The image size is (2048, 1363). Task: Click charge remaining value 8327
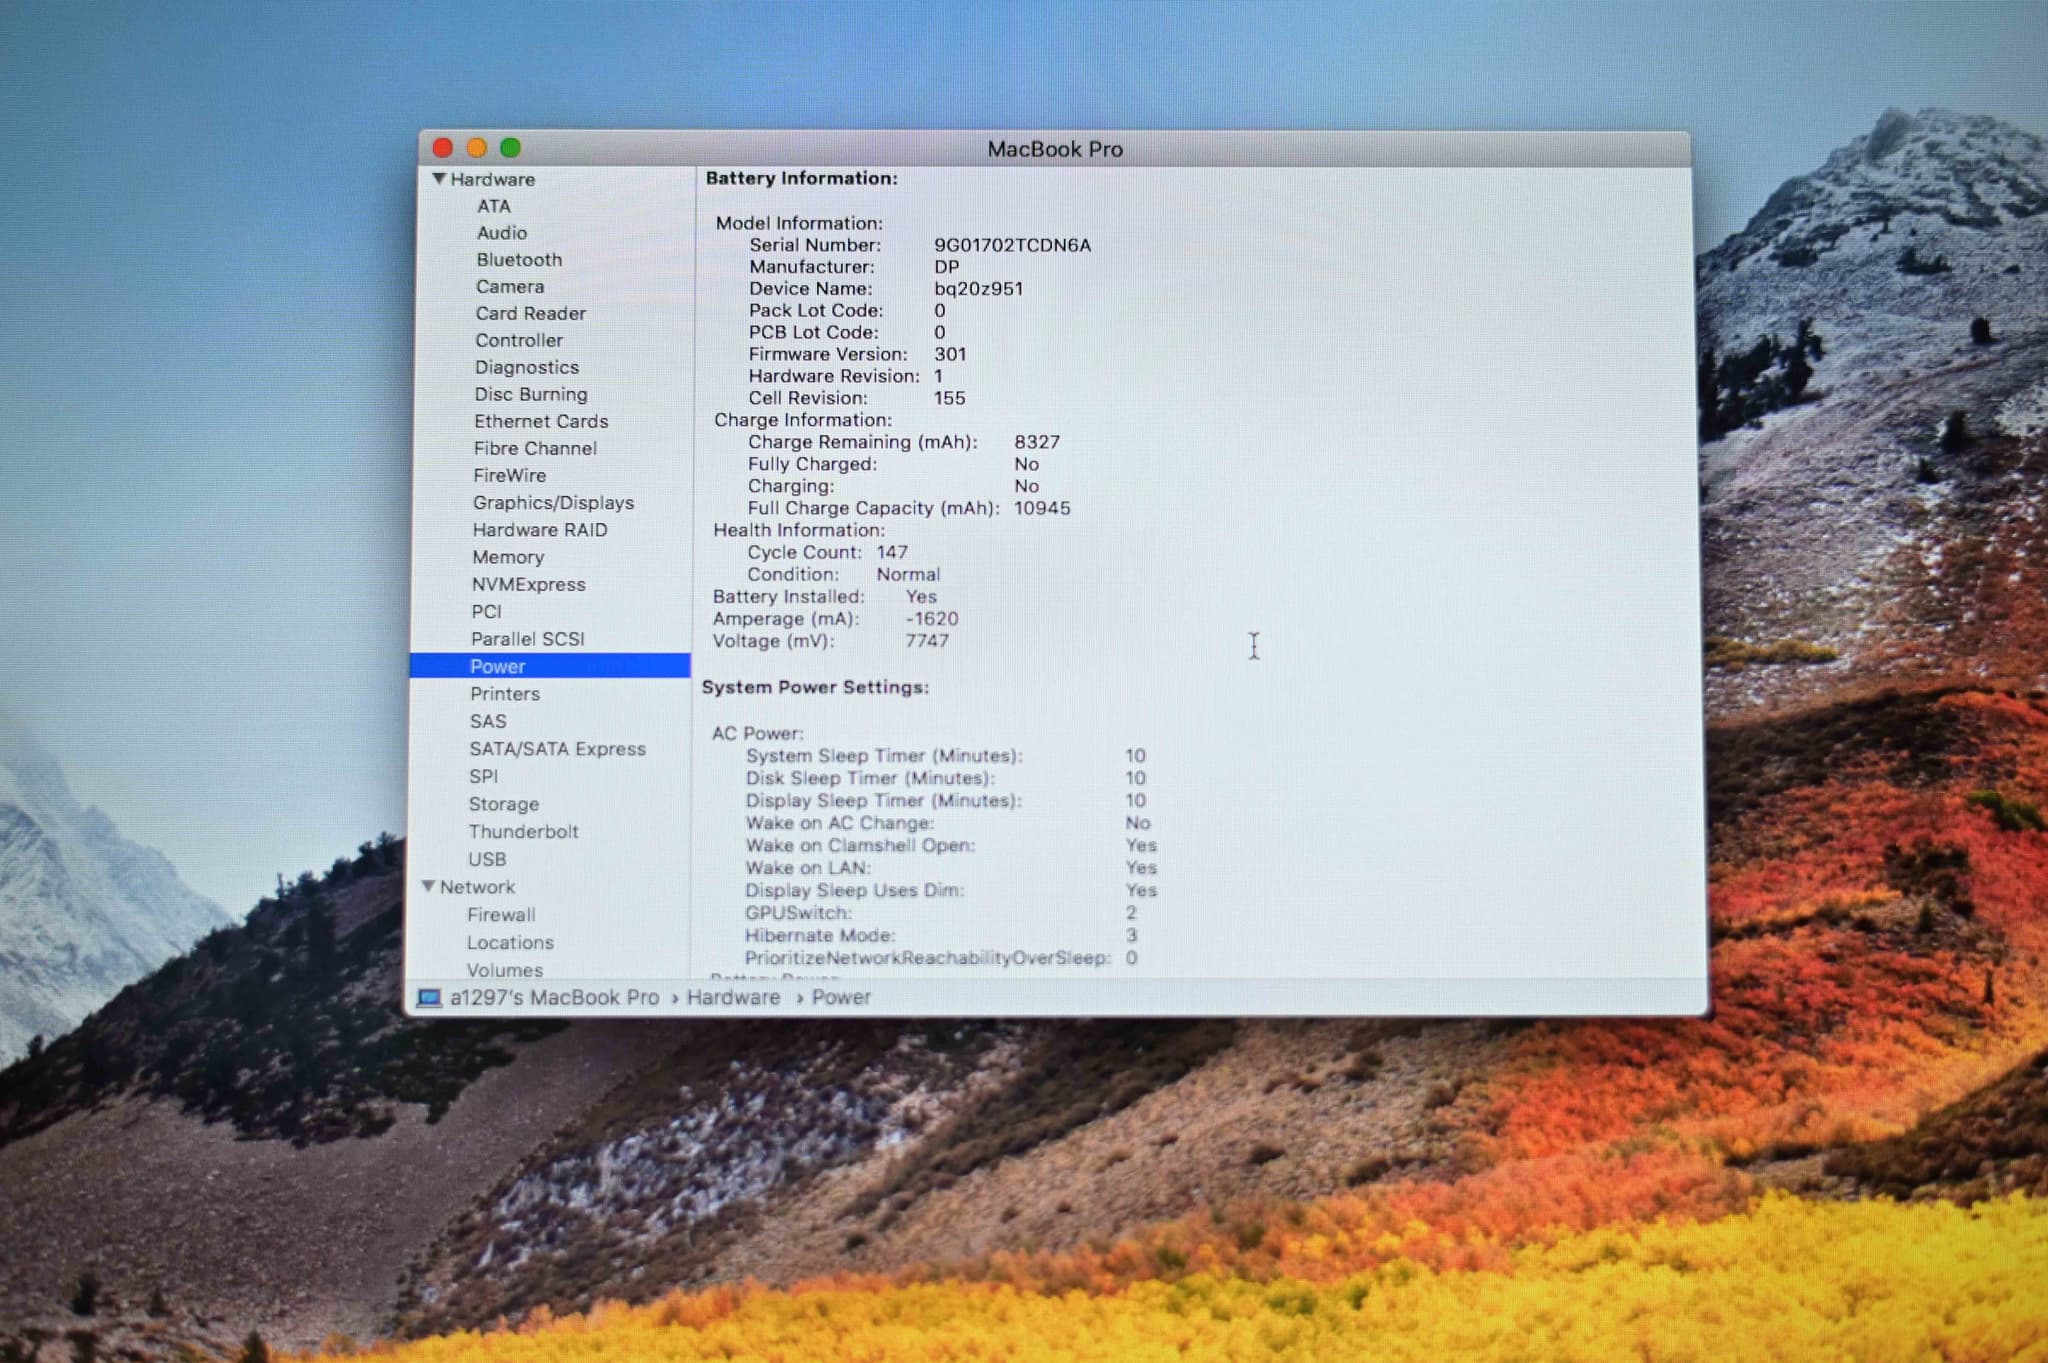tap(1037, 442)
